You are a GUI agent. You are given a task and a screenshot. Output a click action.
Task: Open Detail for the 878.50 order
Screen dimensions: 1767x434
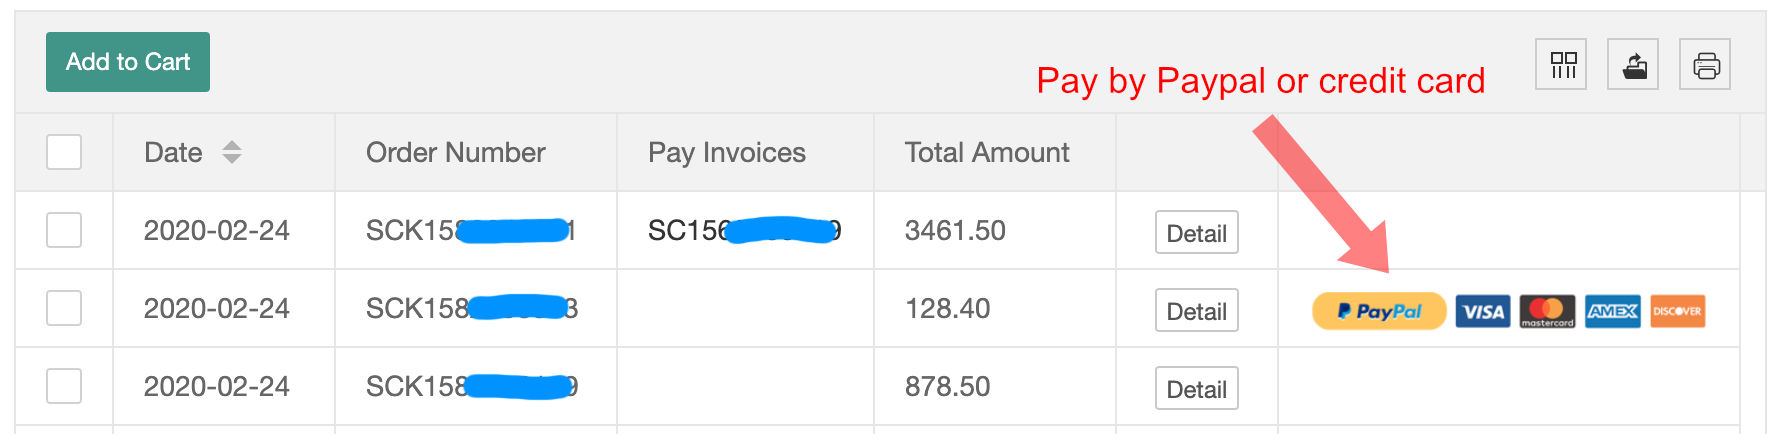(x=1197, y=388)
